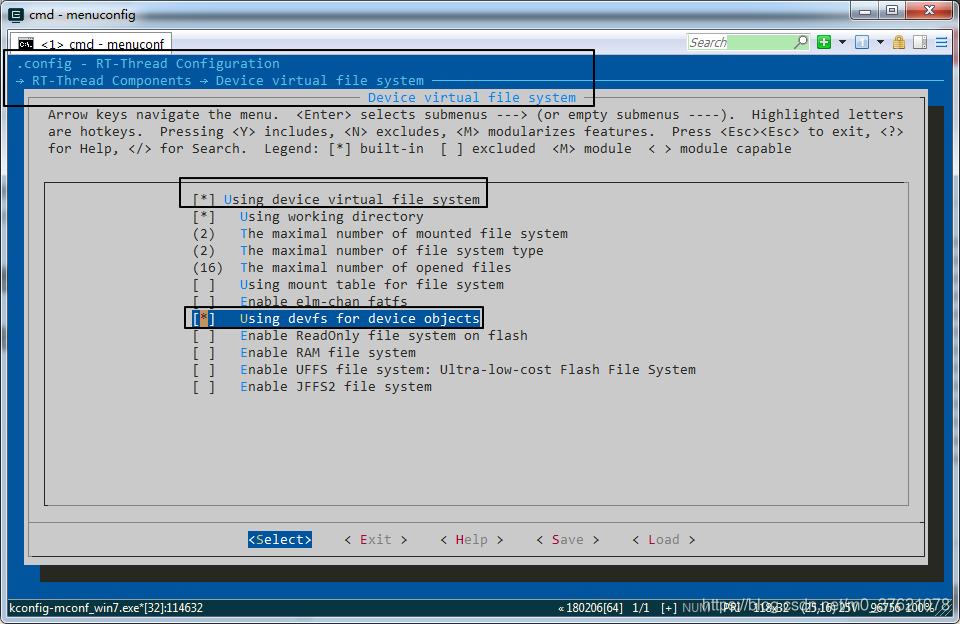The height and width of the screenshot is (624, 960).
Task: Click into the Search input field
Action: point(741,42)
